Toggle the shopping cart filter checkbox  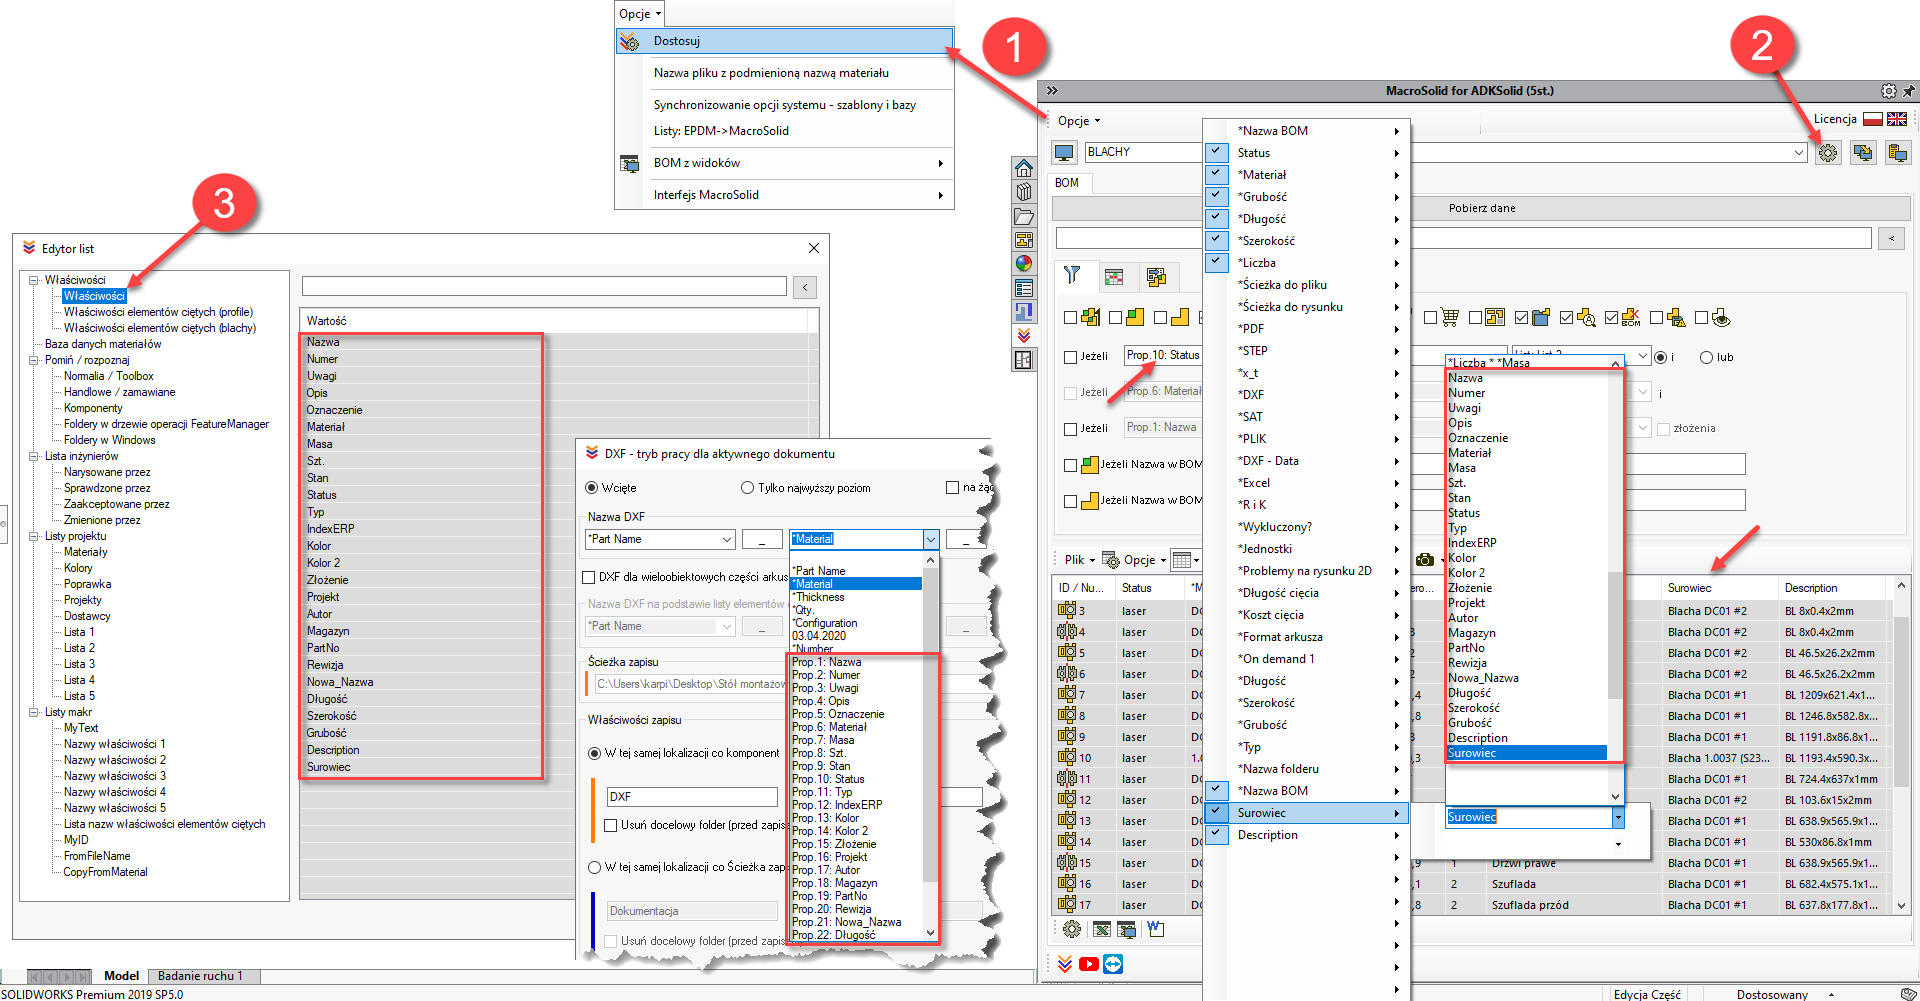click(x=1430, y=318)
